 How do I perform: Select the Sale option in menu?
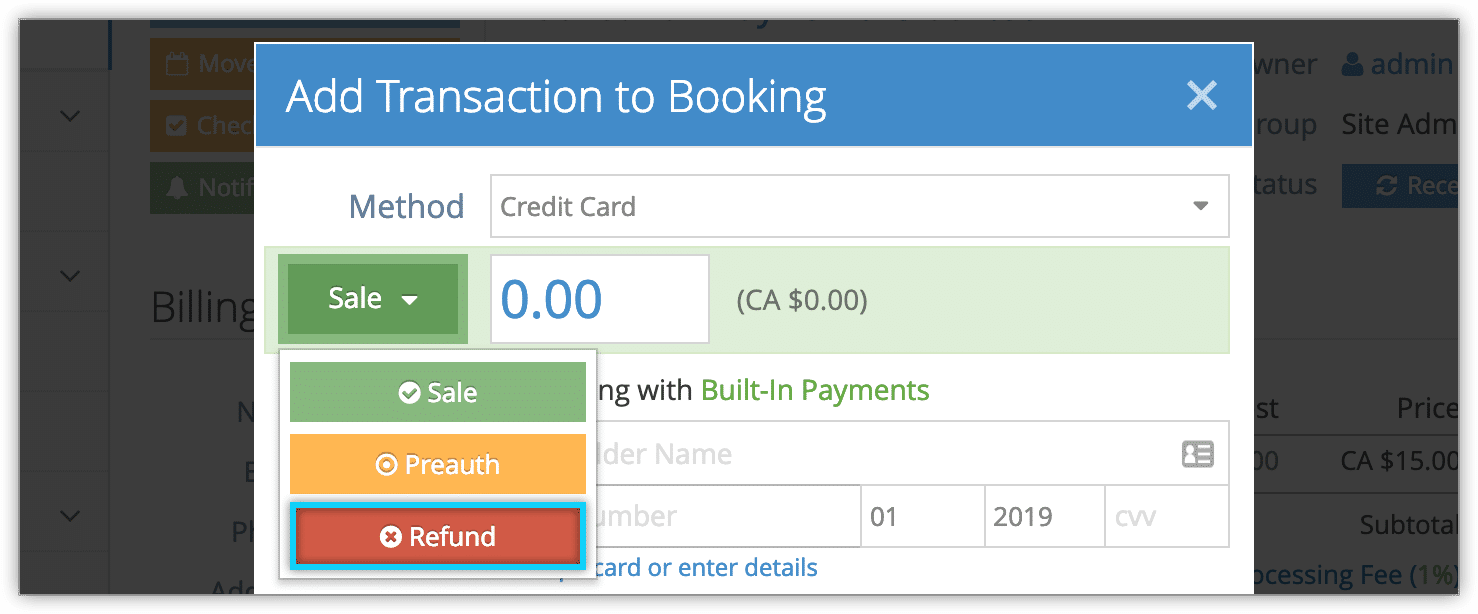pyautogui.click(x=438, y=393)
